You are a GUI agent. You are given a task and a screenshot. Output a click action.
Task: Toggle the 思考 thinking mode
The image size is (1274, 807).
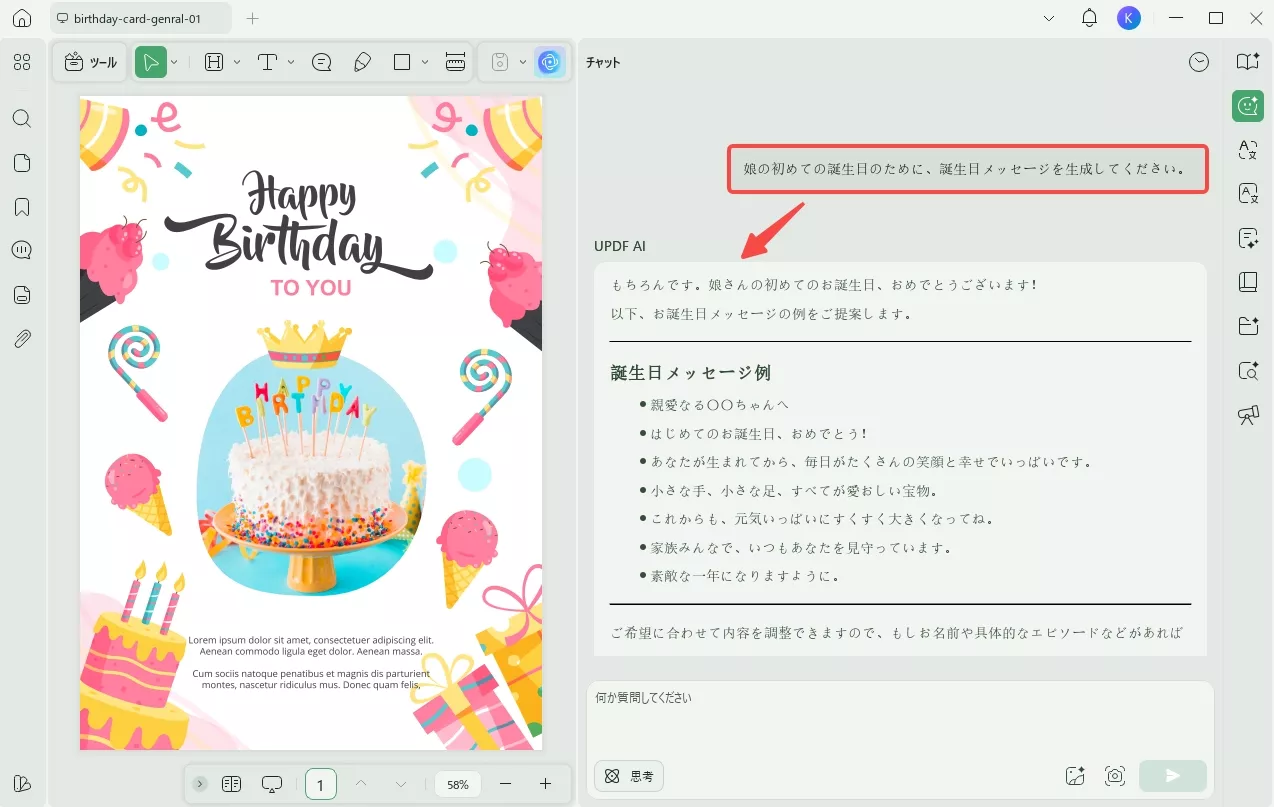pyautogui.click(x=628, y=776)
